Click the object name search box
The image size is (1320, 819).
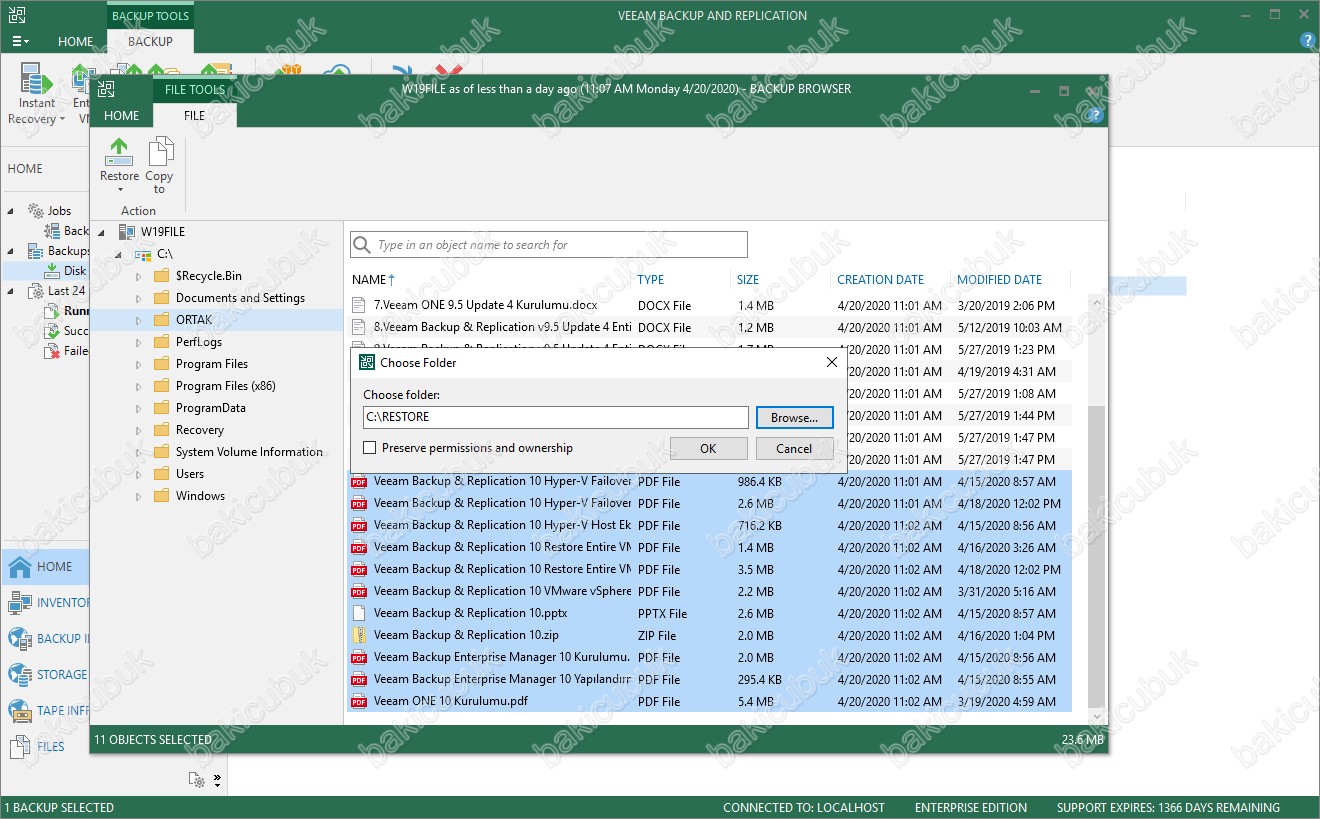[549, 245]
